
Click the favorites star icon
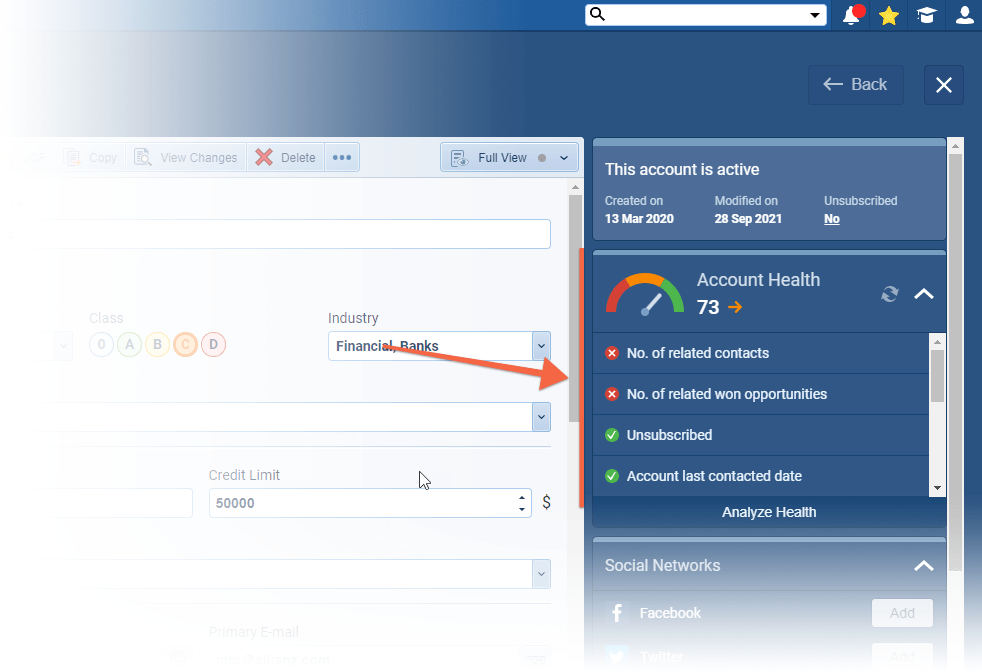[x=888, y=15]
